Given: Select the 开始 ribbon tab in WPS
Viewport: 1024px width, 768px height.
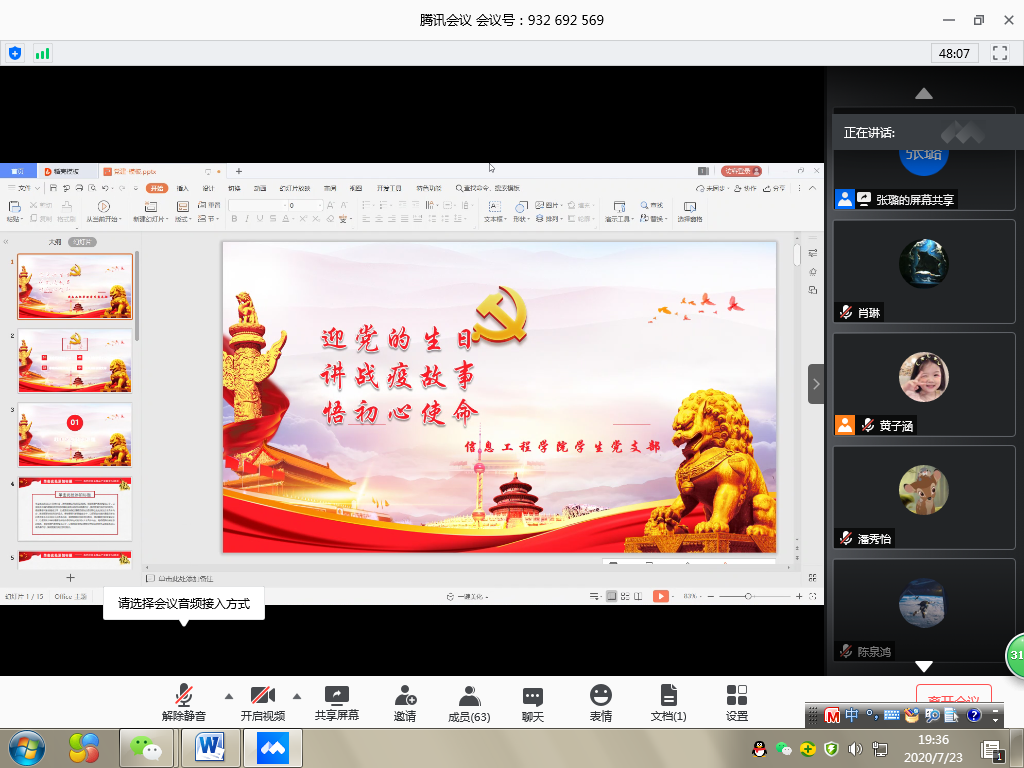Looking at the screenshot, I should (157, 188).
